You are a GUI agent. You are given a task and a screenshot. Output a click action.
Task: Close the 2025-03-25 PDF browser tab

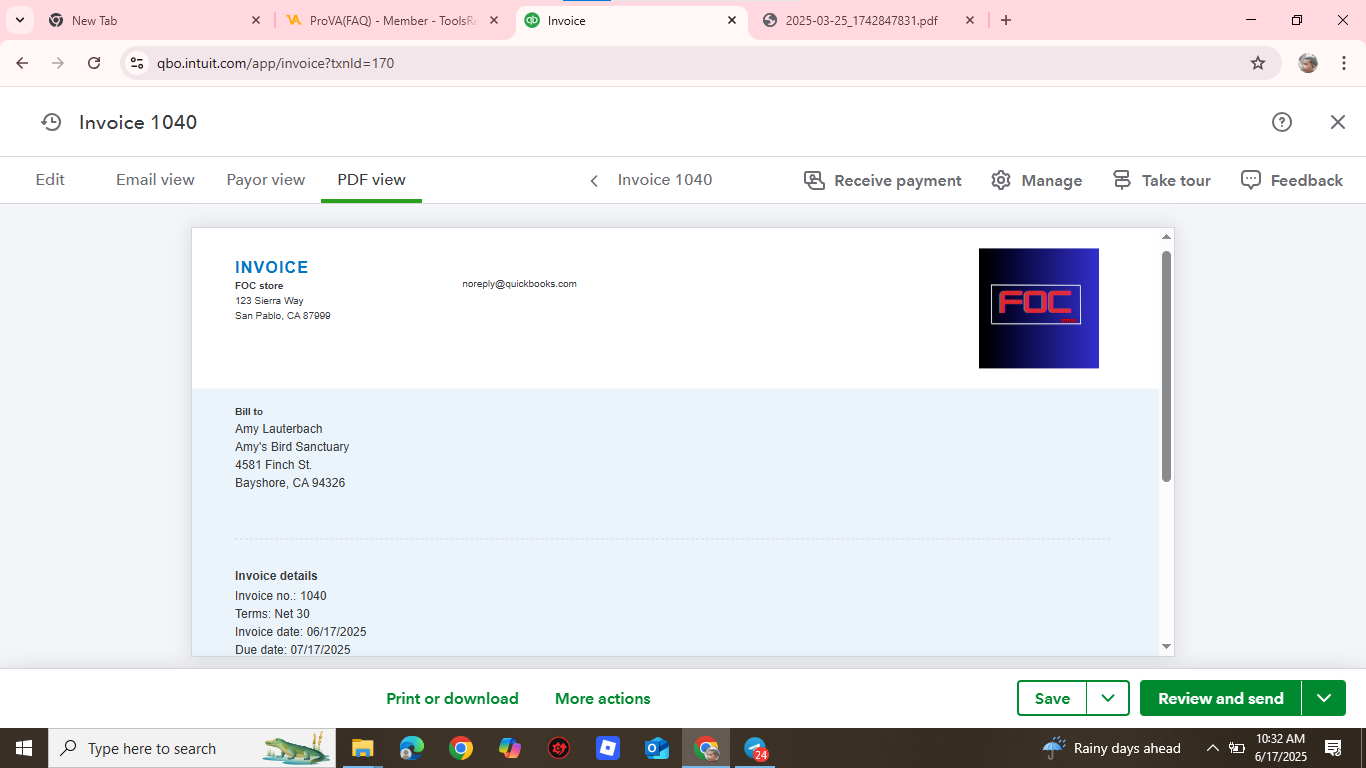click(970, 20)
